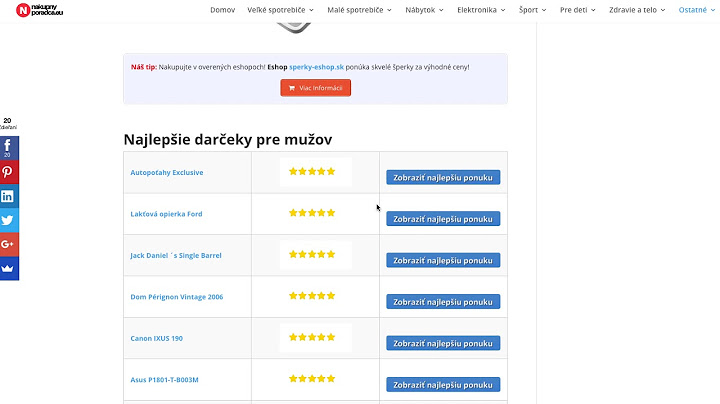Expand Šport dropdown menu
The image size is (720, 404).
pos(532,10)
